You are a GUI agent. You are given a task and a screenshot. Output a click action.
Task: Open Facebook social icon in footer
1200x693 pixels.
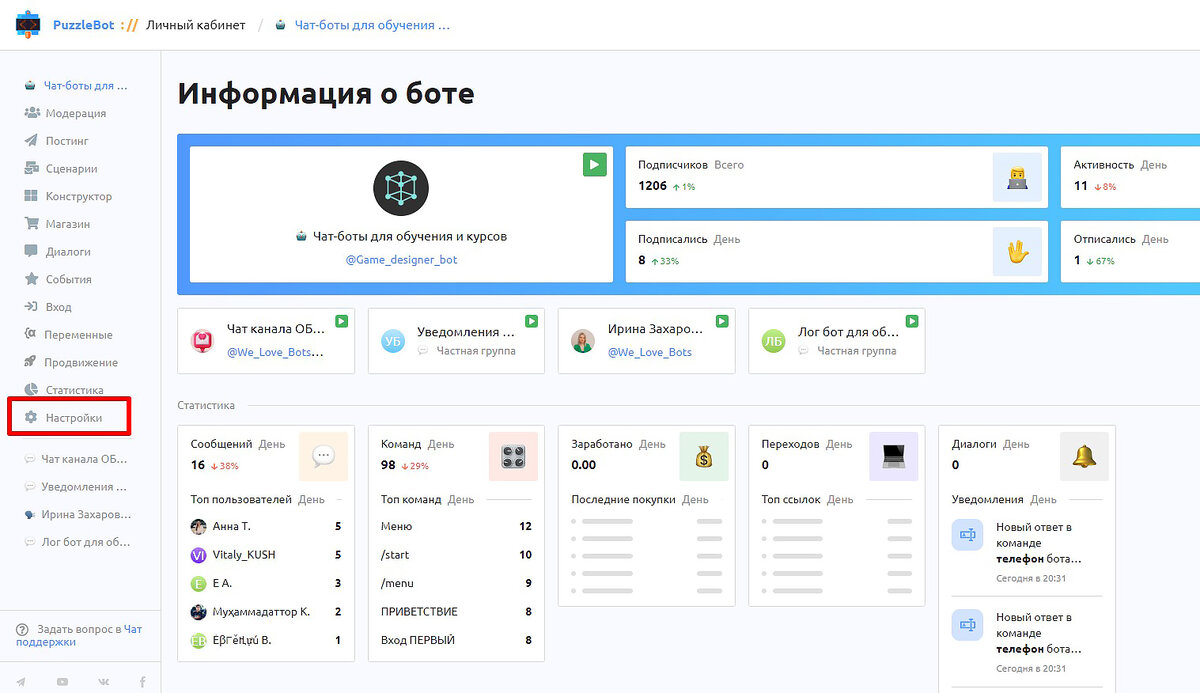coord(142,681)
